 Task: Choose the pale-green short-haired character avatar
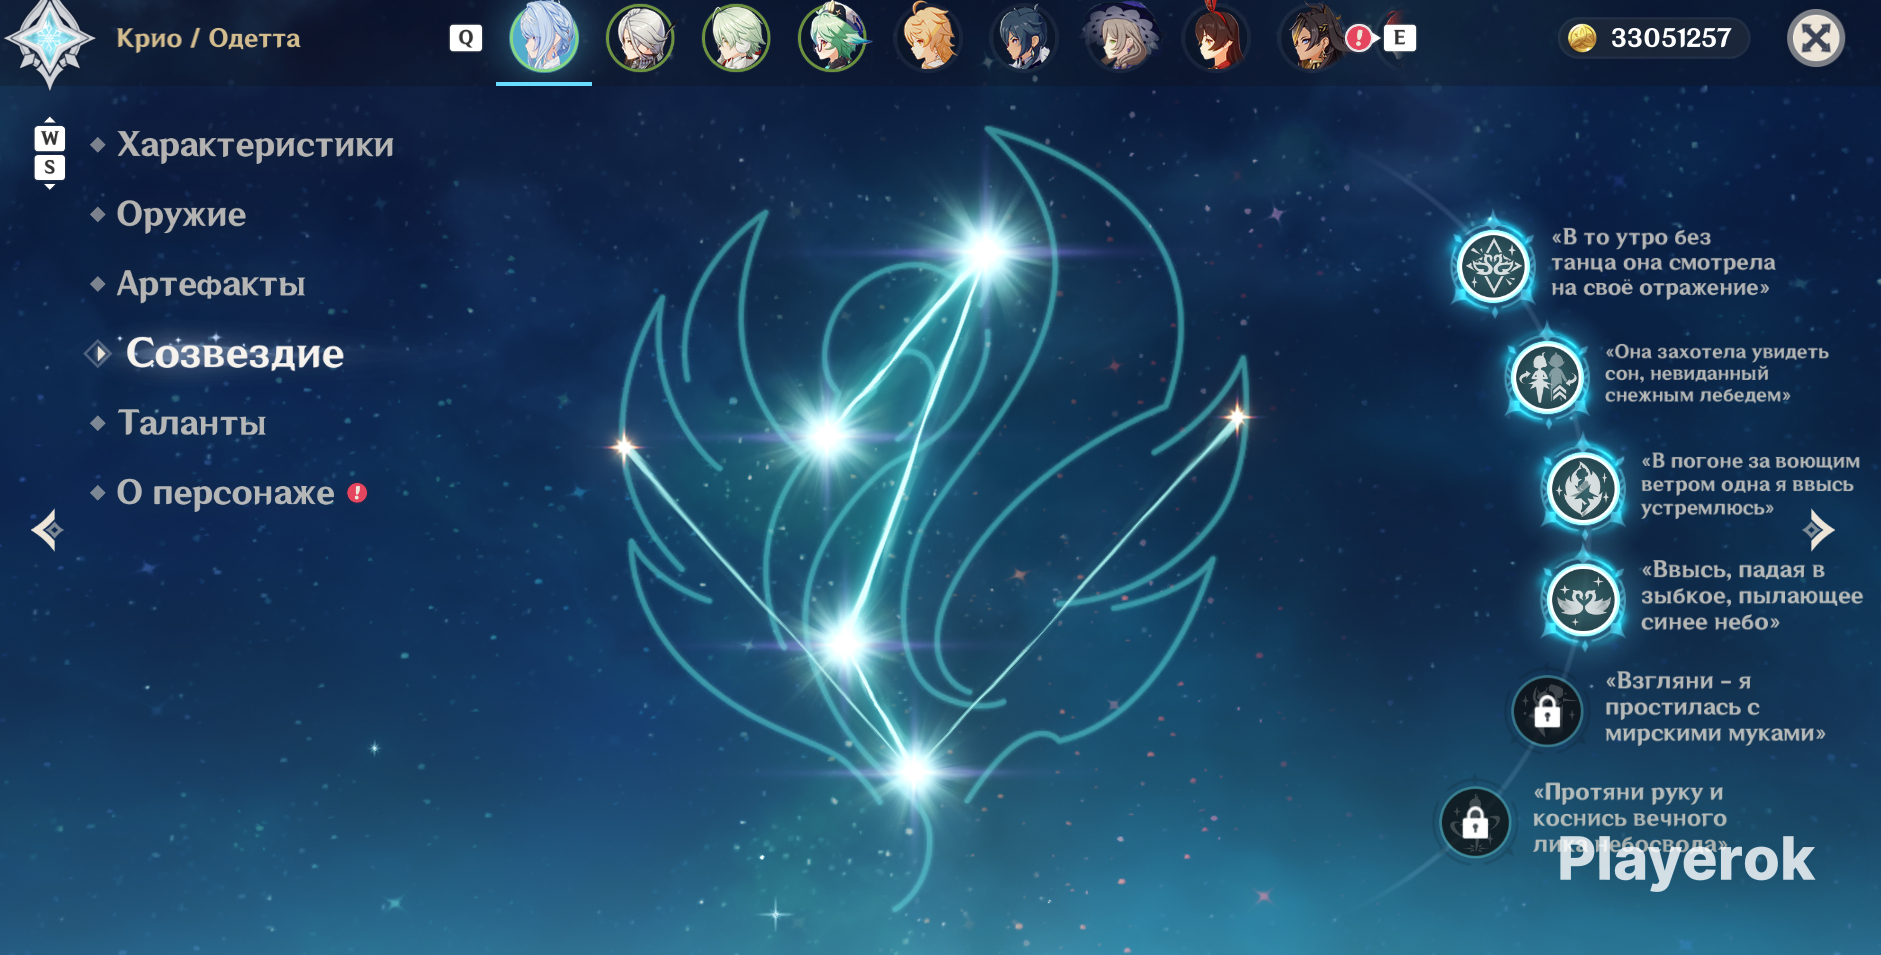pos(736,38)
